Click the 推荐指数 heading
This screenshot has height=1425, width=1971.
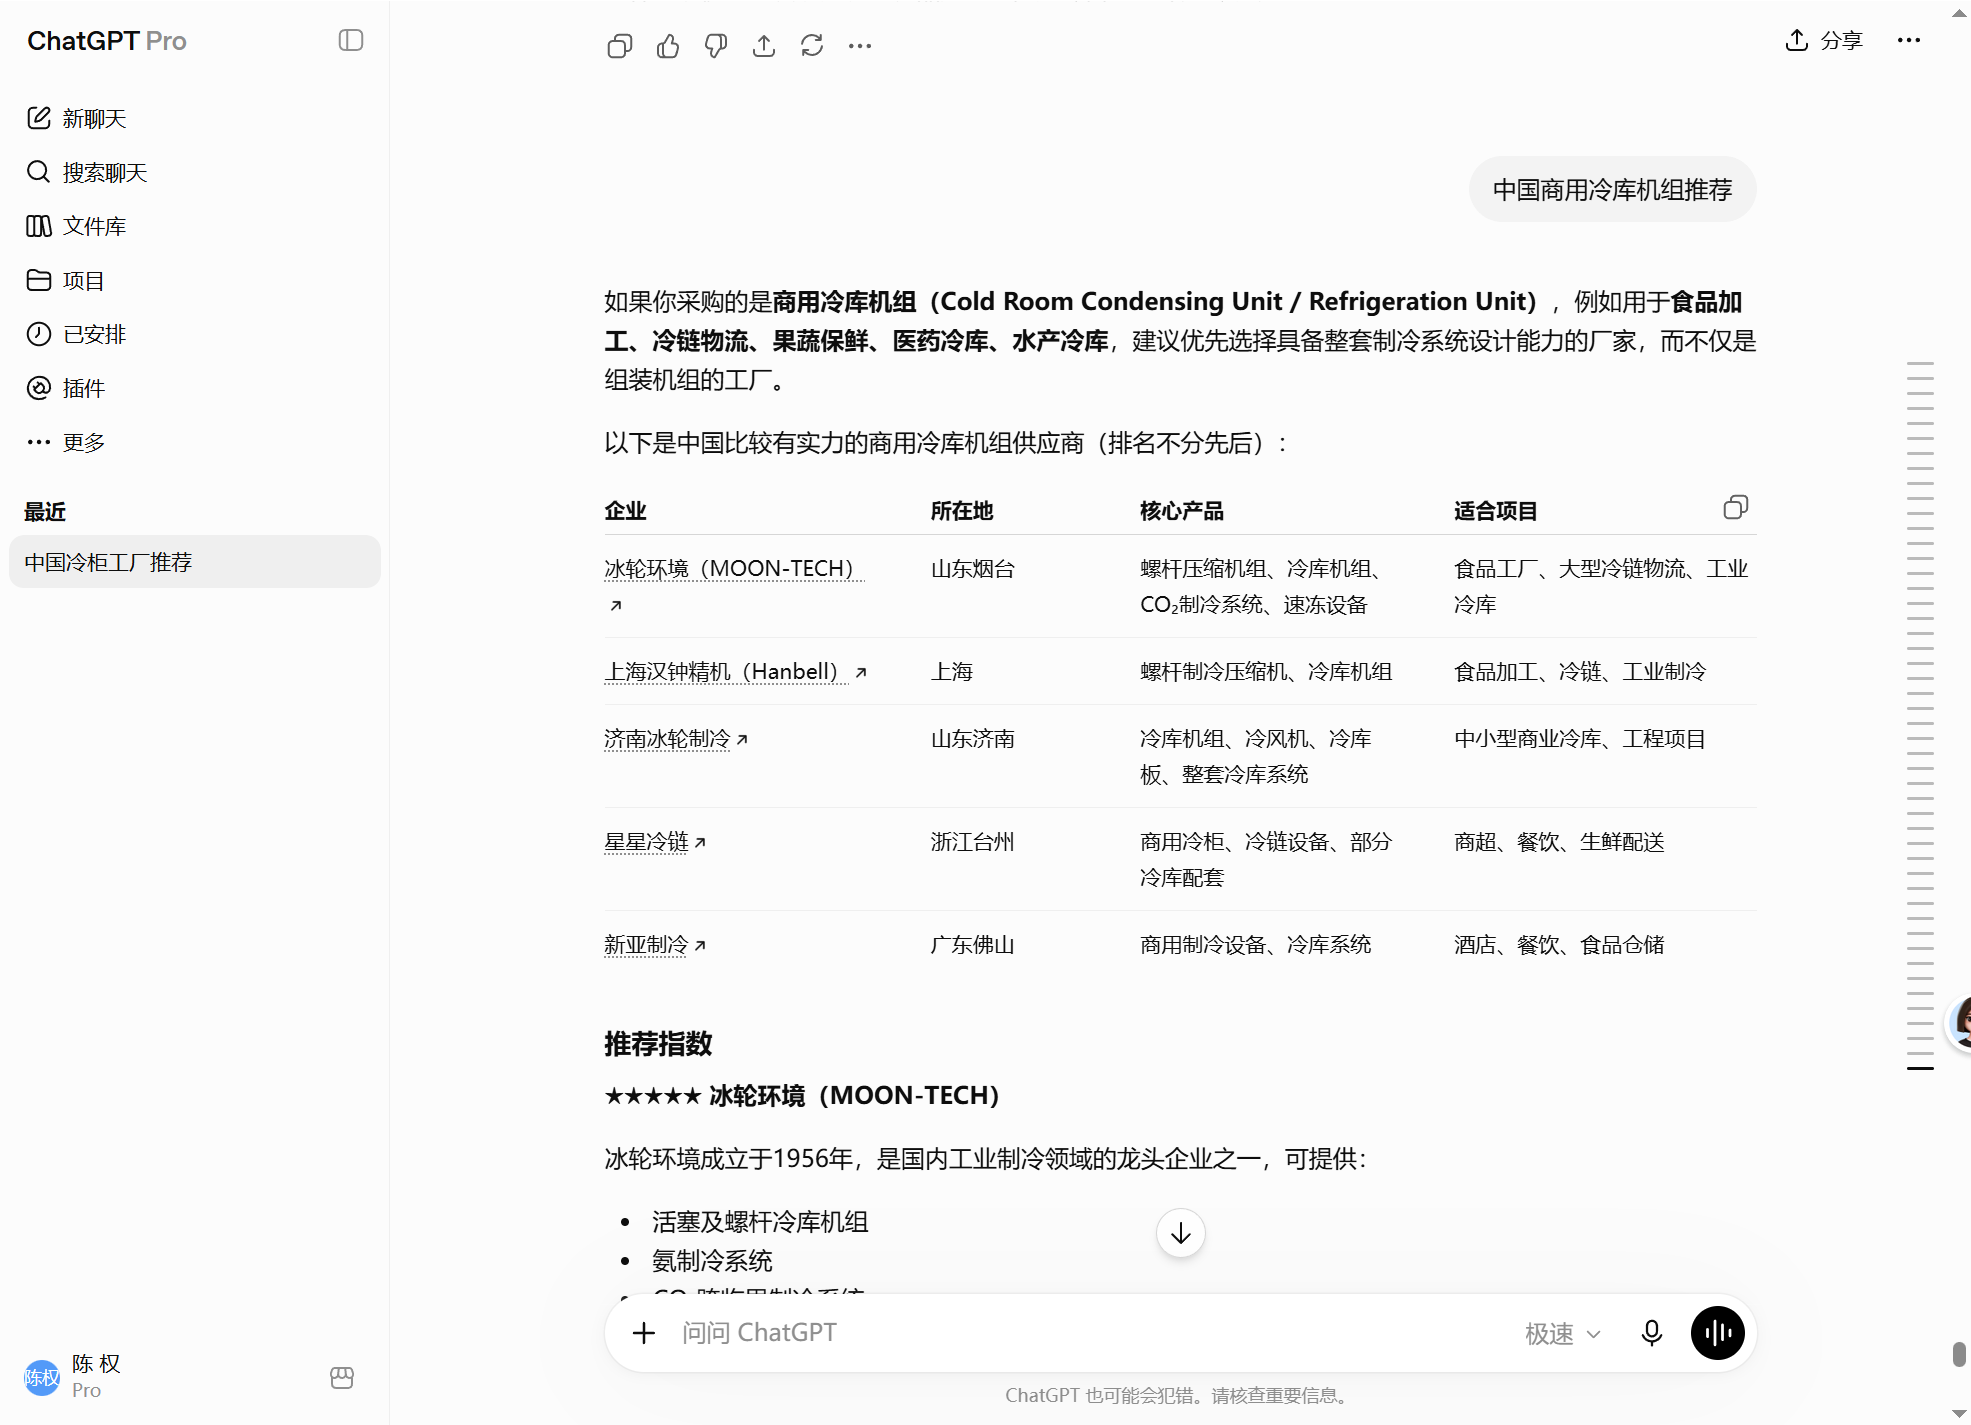pos(658,1044)
